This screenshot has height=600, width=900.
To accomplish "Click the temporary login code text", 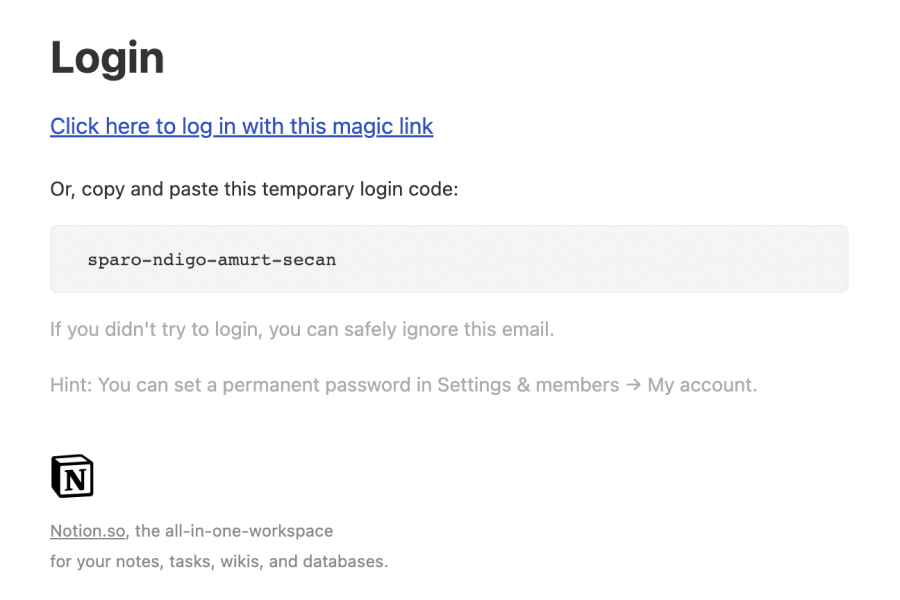I will coord(211,260).
